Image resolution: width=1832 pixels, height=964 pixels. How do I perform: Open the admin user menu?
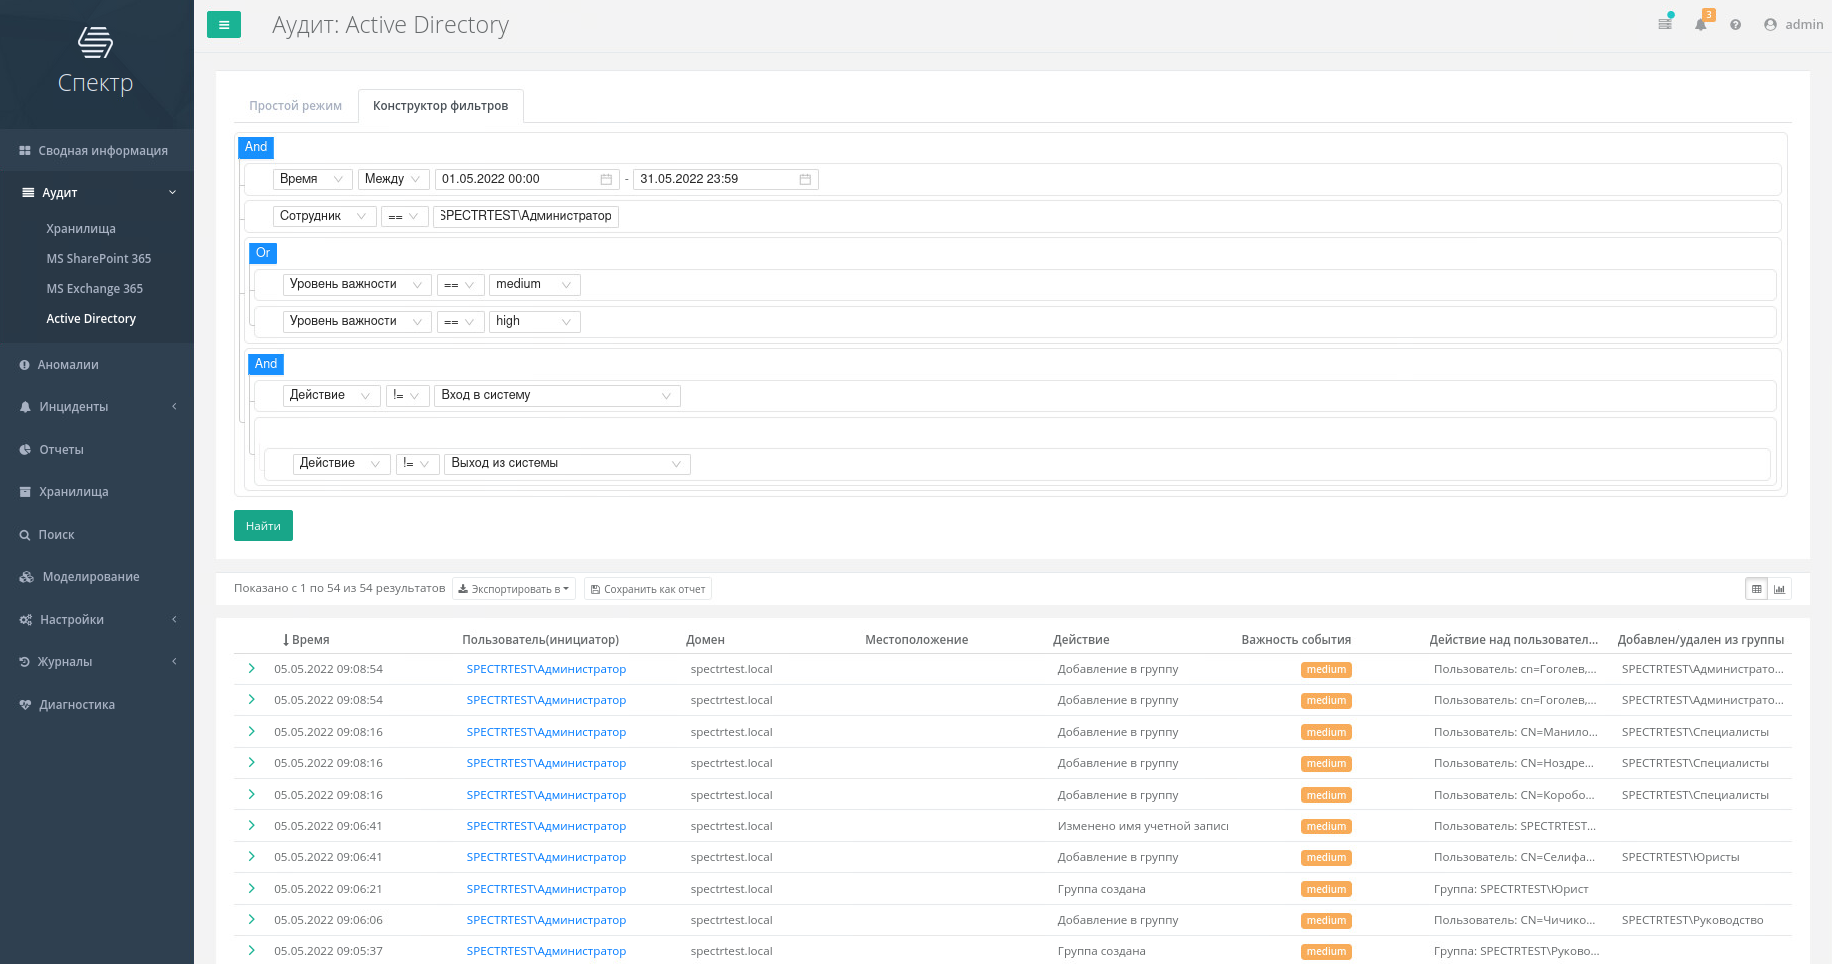(x=1794, y=25)
